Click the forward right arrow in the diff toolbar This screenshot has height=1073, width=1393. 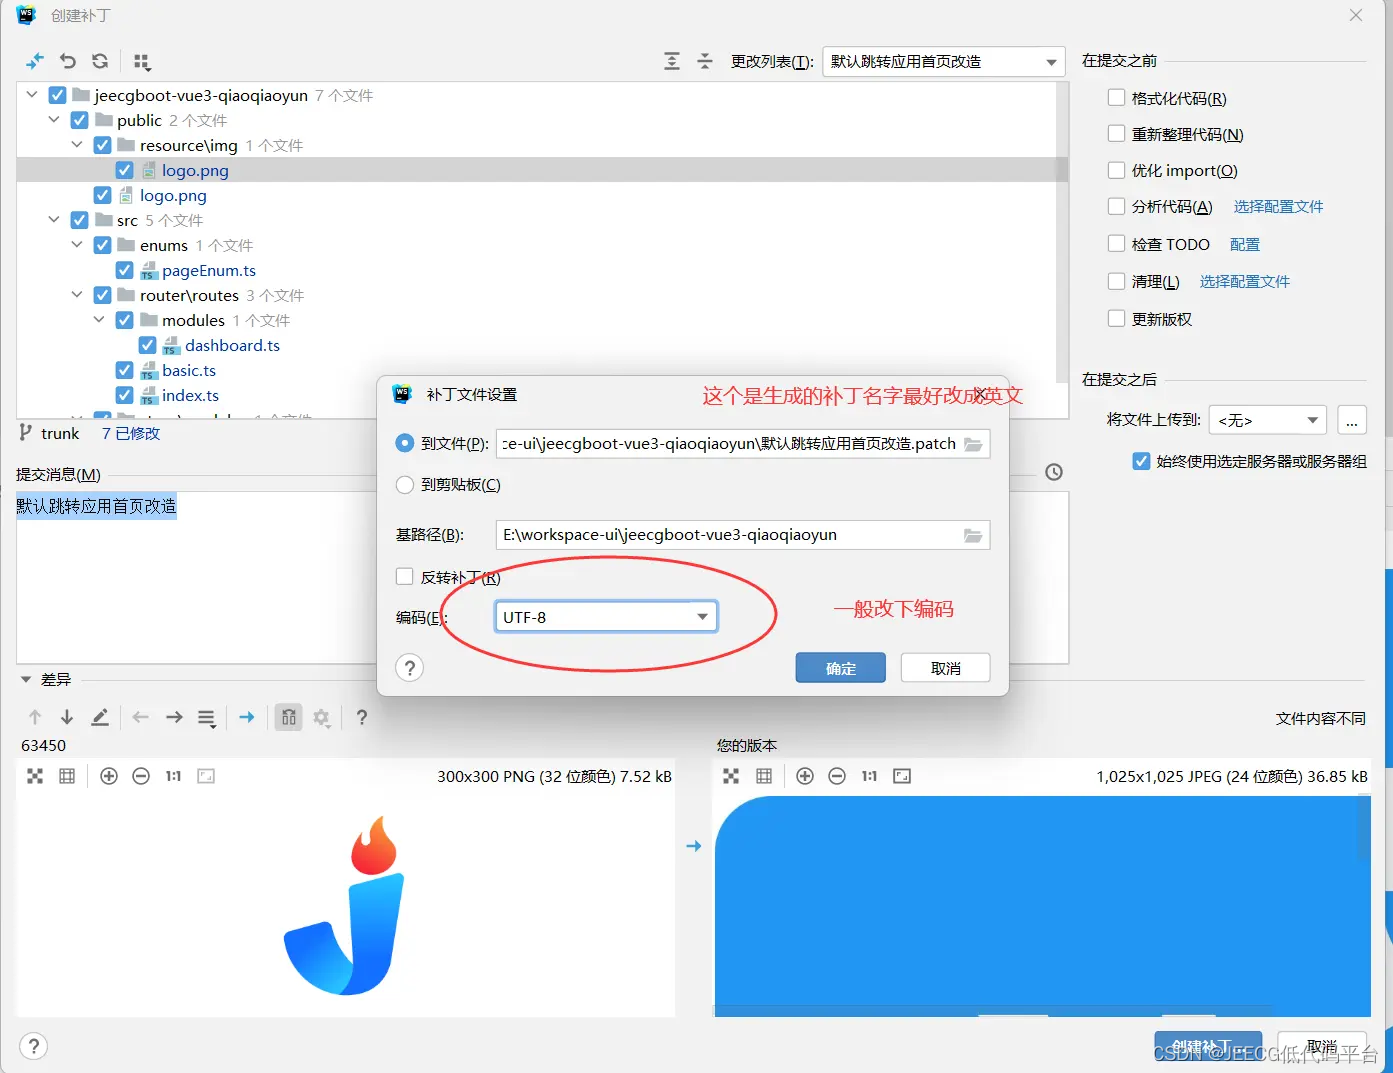point(174,717)
